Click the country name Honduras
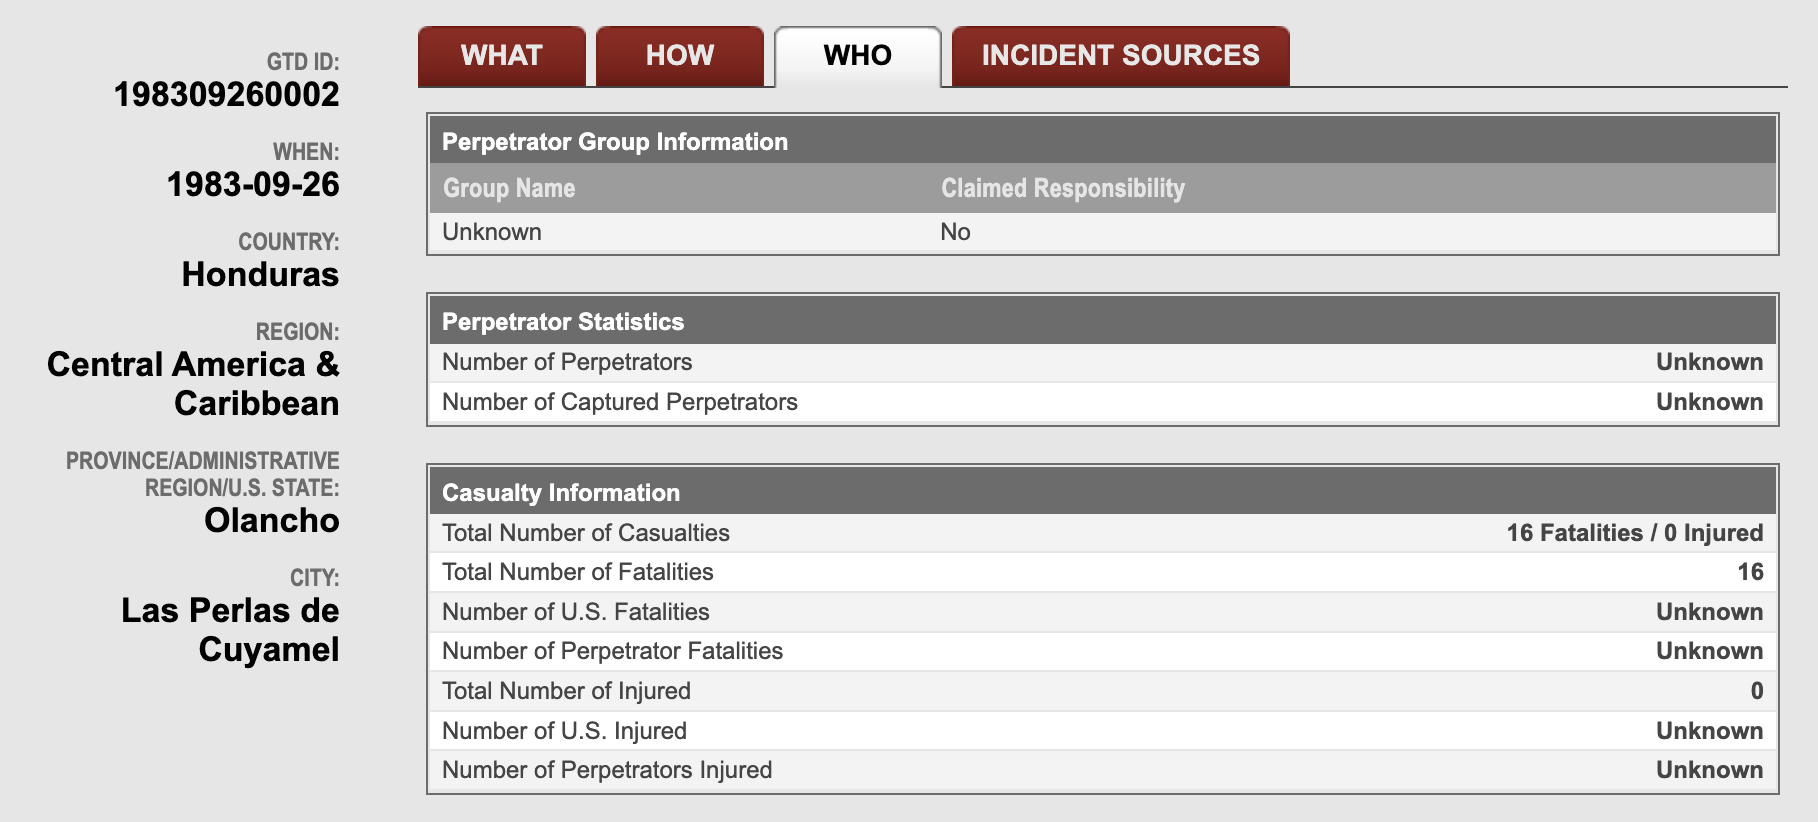Screen dimensions: 1818x822 pos(260,274)
